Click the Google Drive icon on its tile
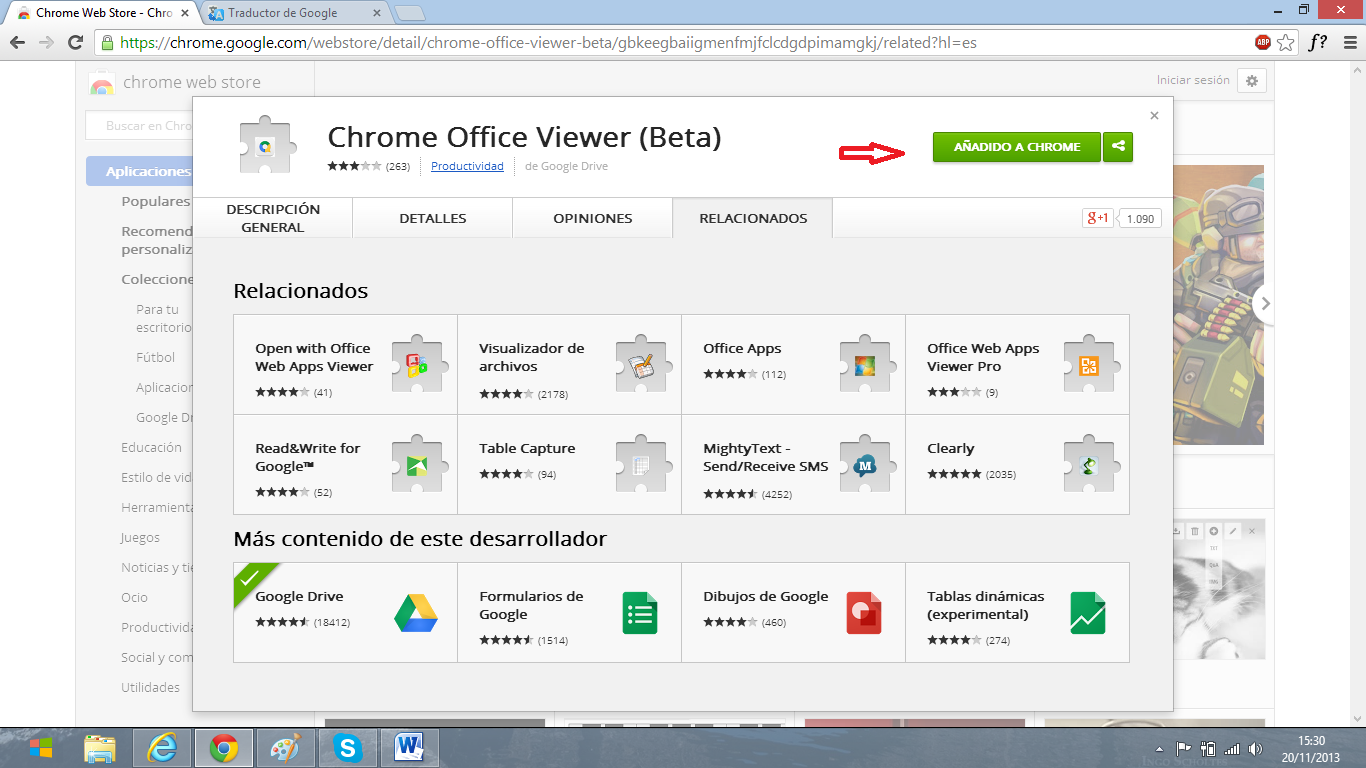The height and width of the screenshot is (768, 1366). pos(417,612)
